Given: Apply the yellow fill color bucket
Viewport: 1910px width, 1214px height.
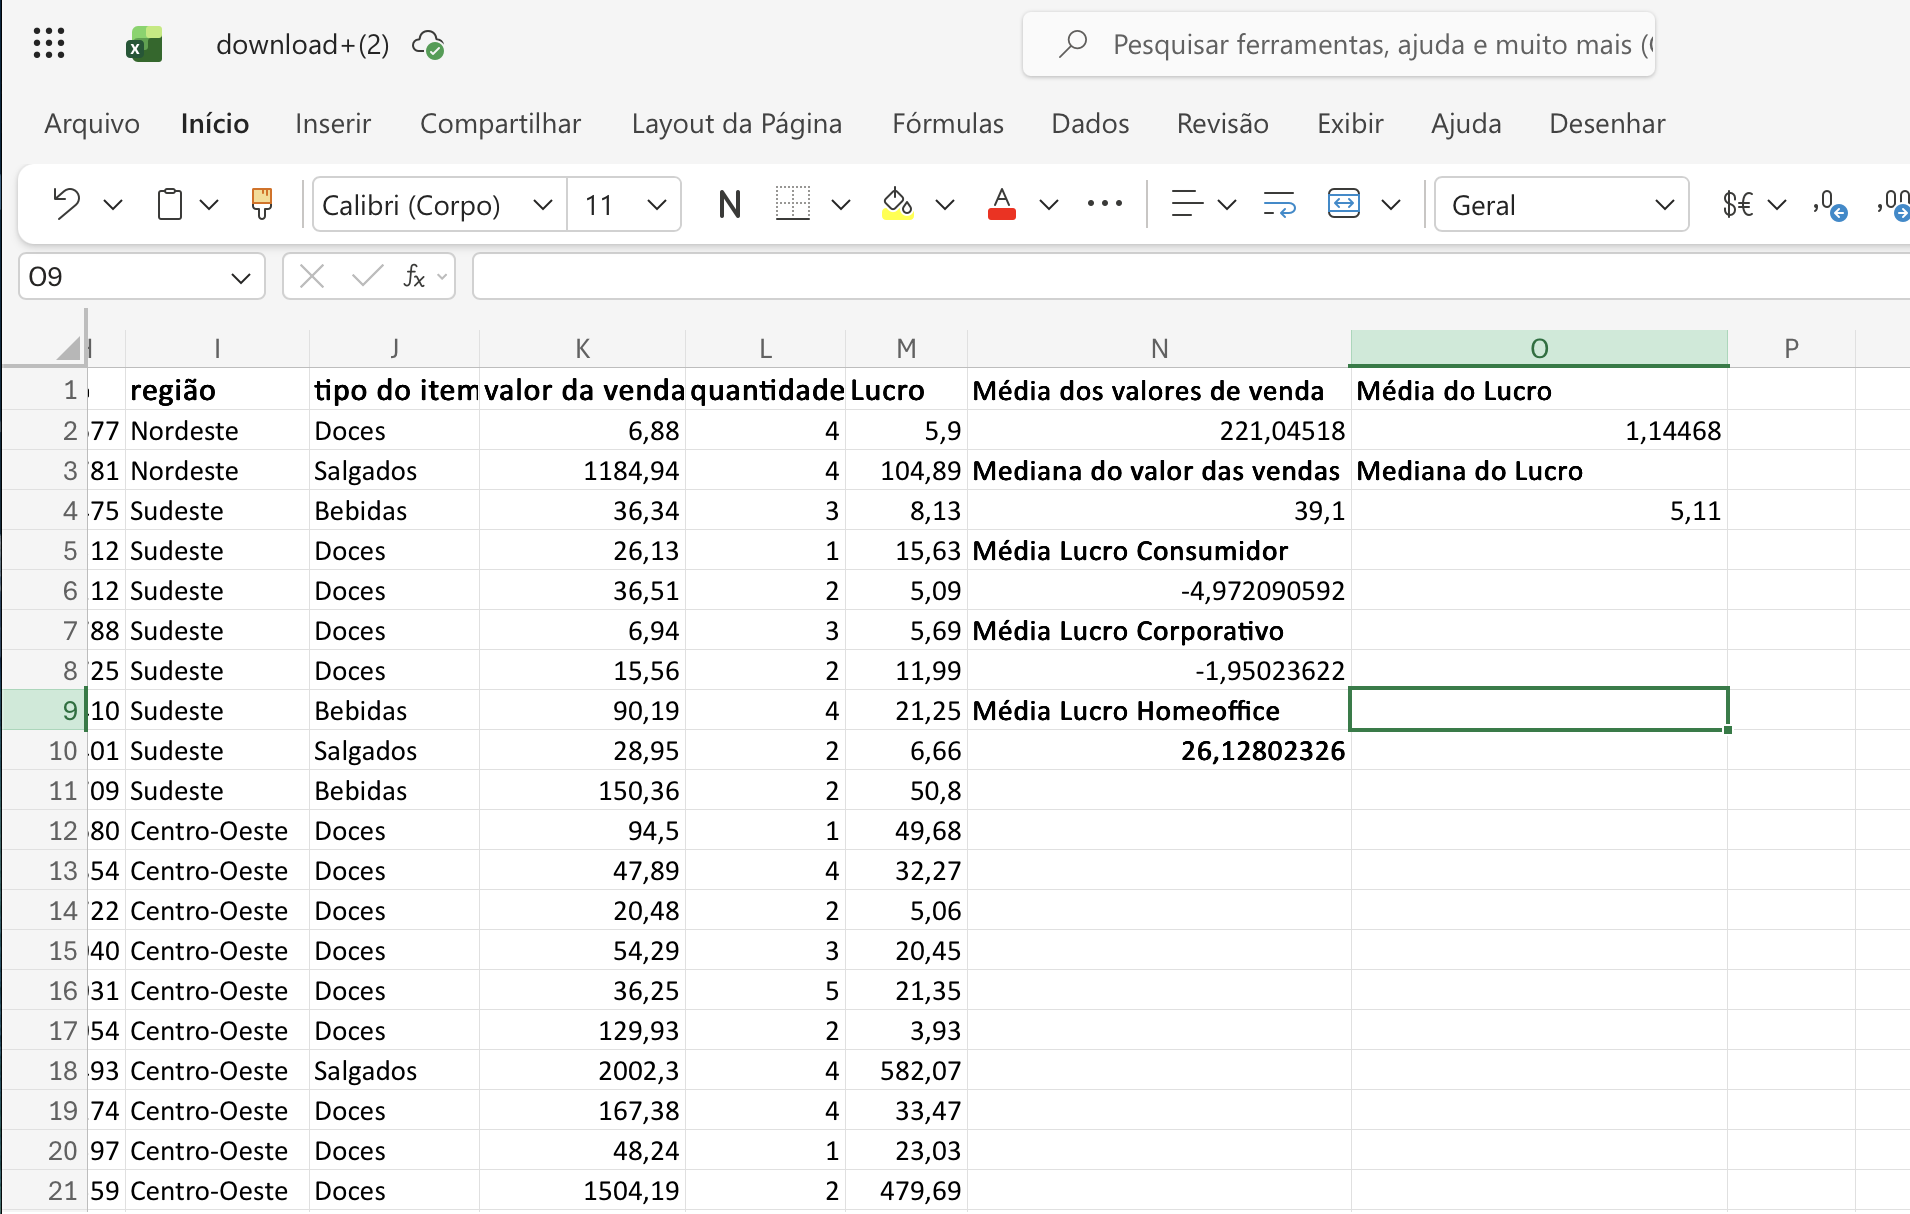Looking at the screenshot, I should [x=897, y=204].
